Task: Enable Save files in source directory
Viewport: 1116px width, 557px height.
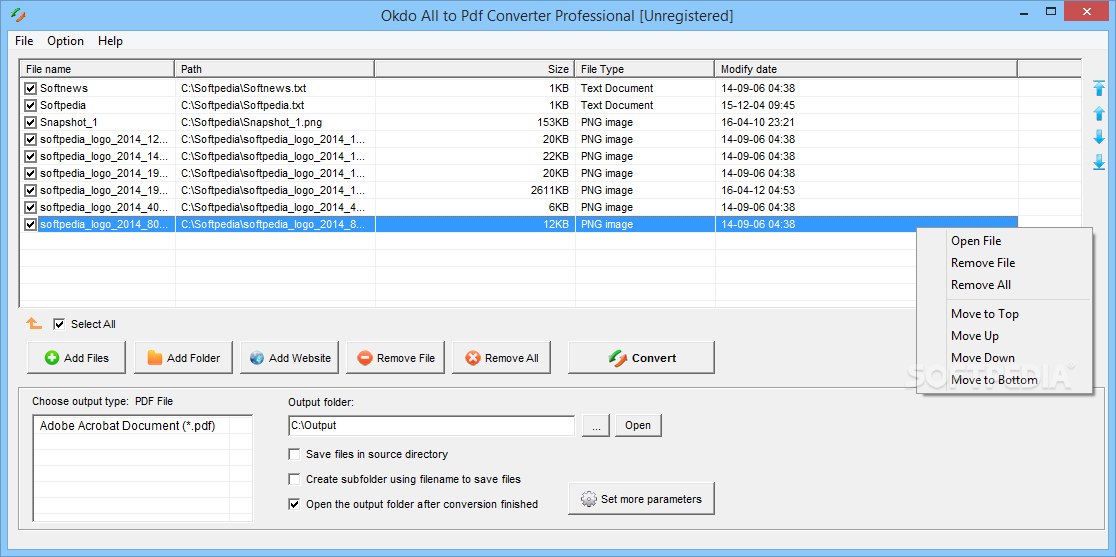Action: point(294,454)
